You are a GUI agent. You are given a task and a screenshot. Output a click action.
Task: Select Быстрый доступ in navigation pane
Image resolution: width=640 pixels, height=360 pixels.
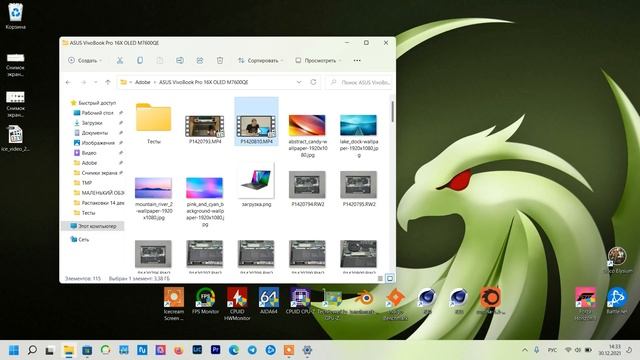(x=93, y=103)
